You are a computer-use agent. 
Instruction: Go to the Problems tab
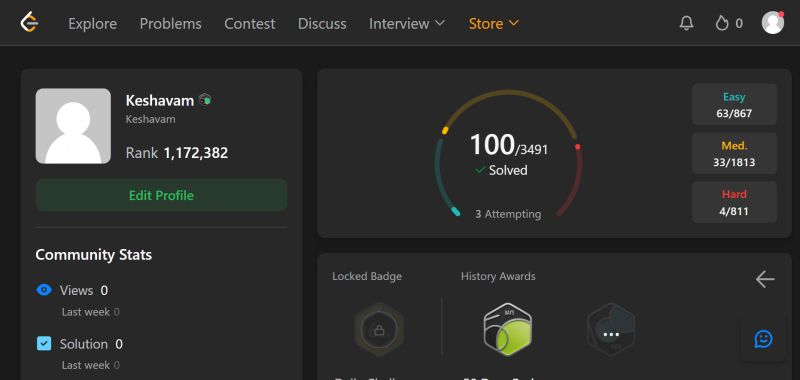[170, 23]
